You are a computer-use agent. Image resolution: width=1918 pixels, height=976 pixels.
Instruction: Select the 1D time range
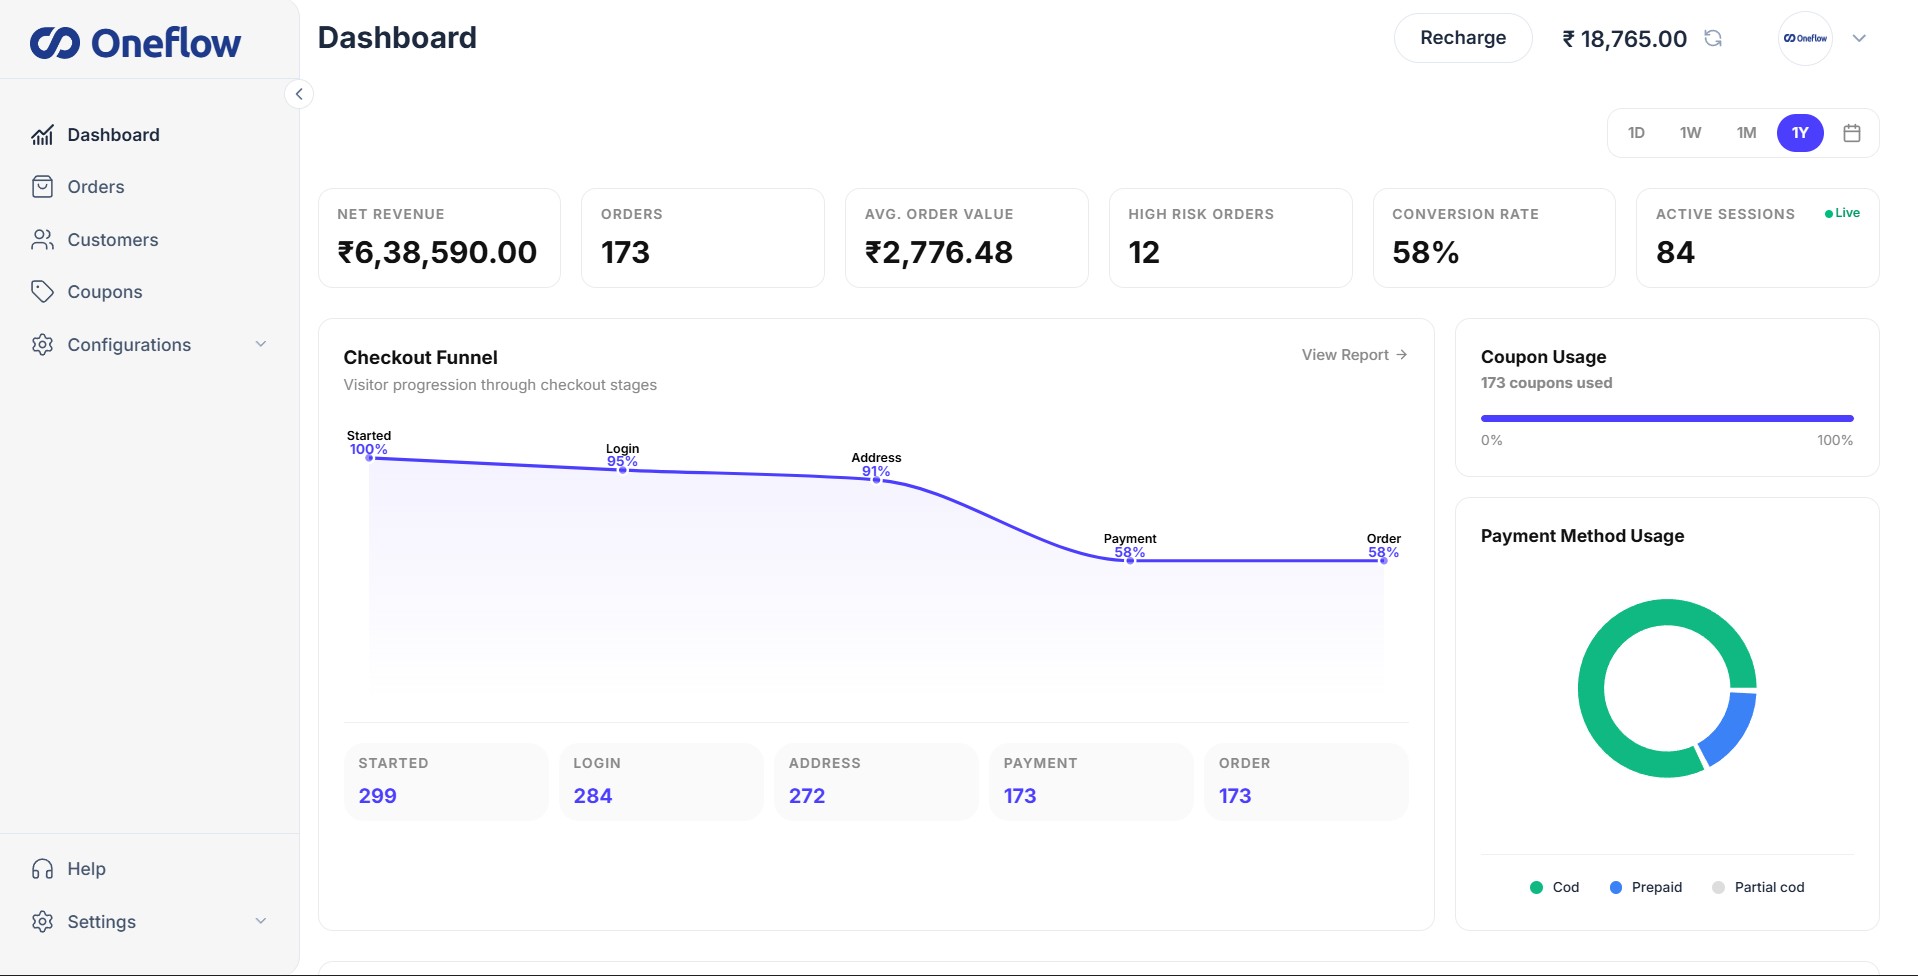click(1636, 132)
